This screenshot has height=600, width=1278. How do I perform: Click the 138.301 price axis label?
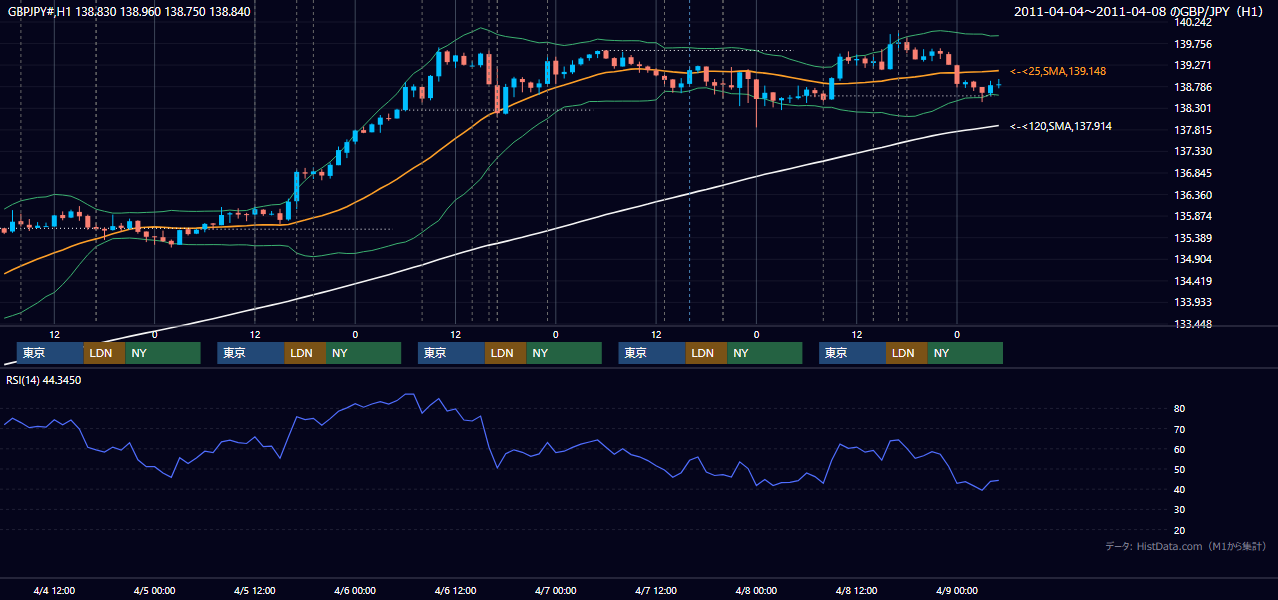pyautogui.click(x=1194, y=108)
